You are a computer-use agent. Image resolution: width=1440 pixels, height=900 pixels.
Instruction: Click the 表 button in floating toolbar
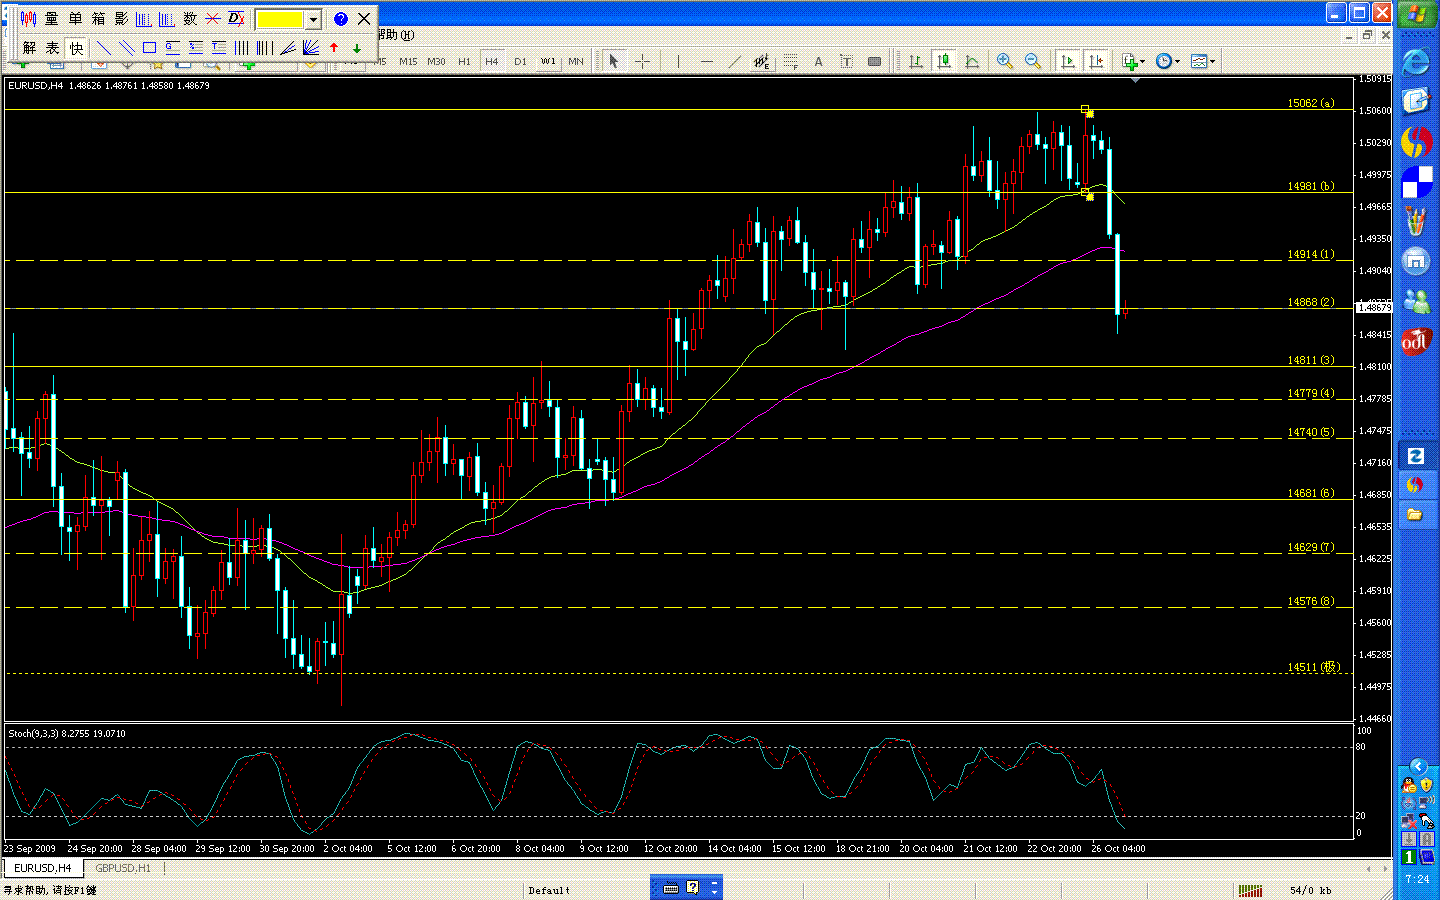click(x=52, y=48)
